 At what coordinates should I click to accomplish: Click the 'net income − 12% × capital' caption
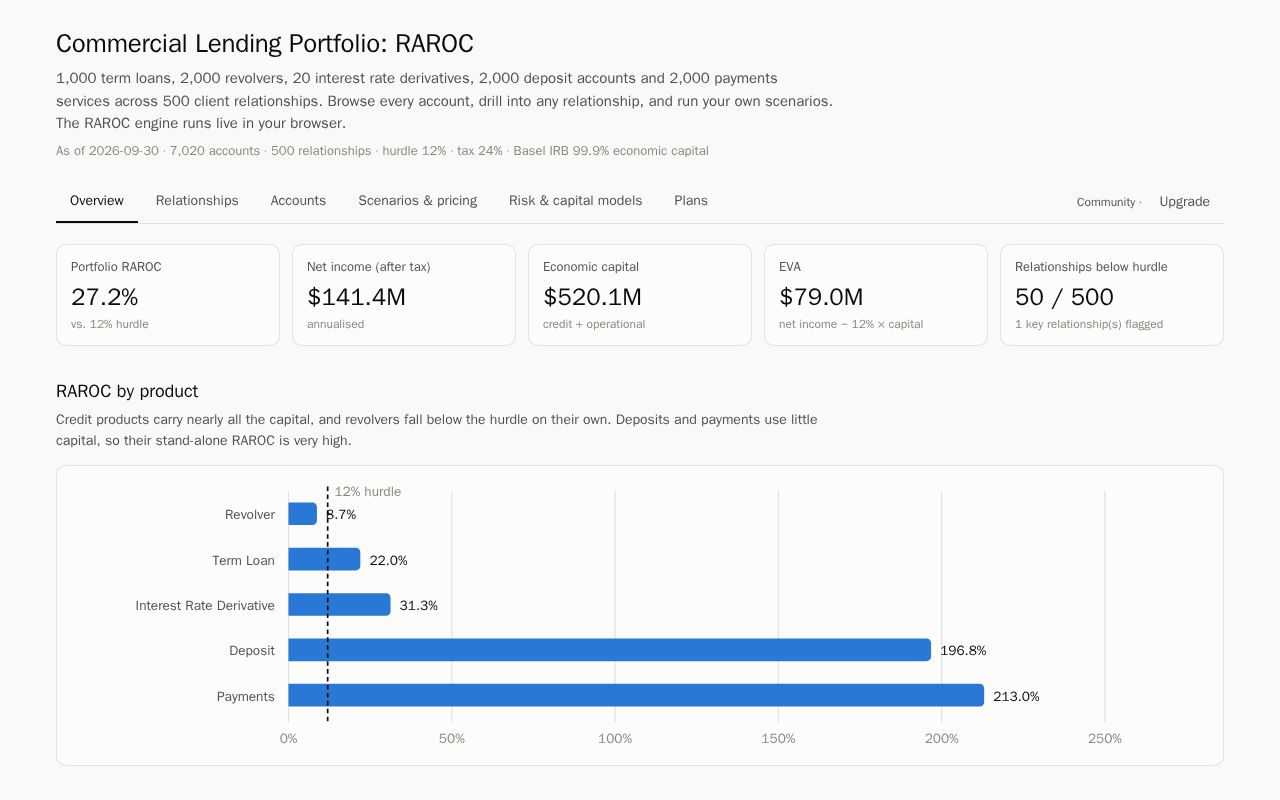(x=851, y=324)
